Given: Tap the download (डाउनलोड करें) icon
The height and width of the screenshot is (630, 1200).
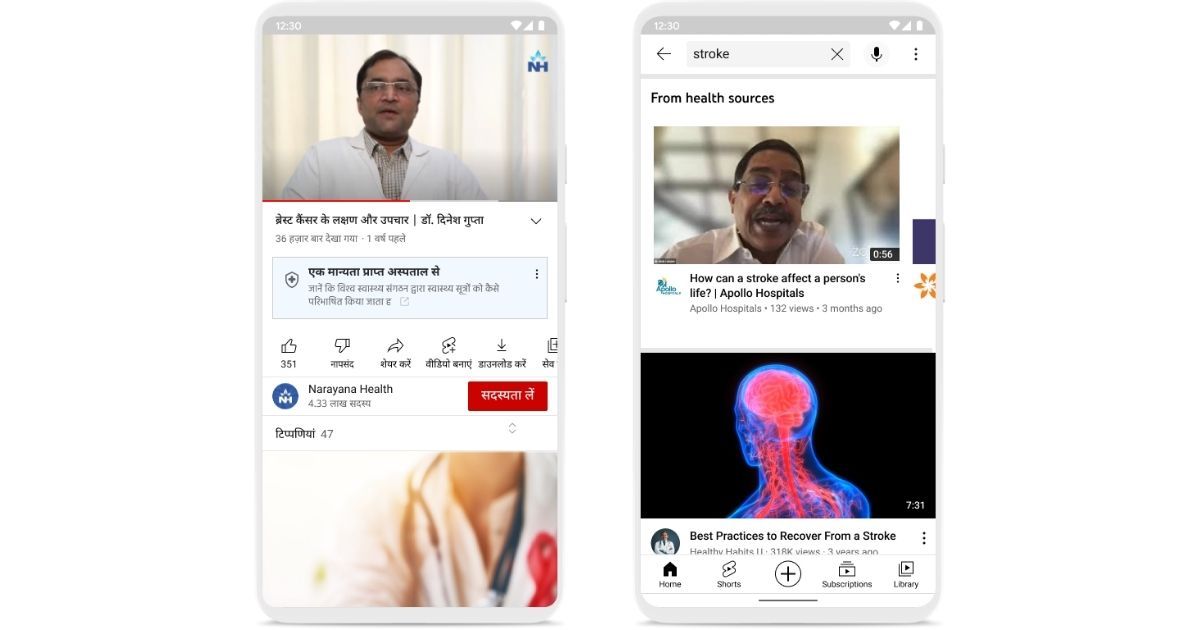Looking at the screenshot, I should pos(502,346).
